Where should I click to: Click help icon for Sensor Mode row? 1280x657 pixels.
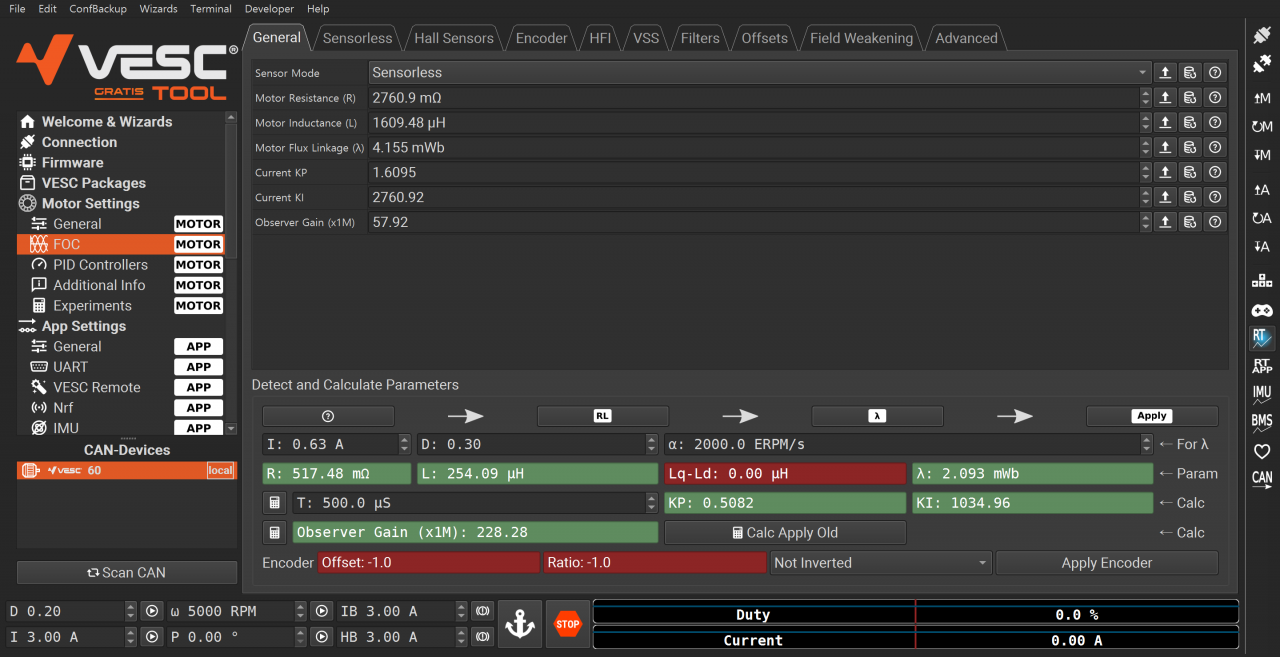coord(1215,73)
